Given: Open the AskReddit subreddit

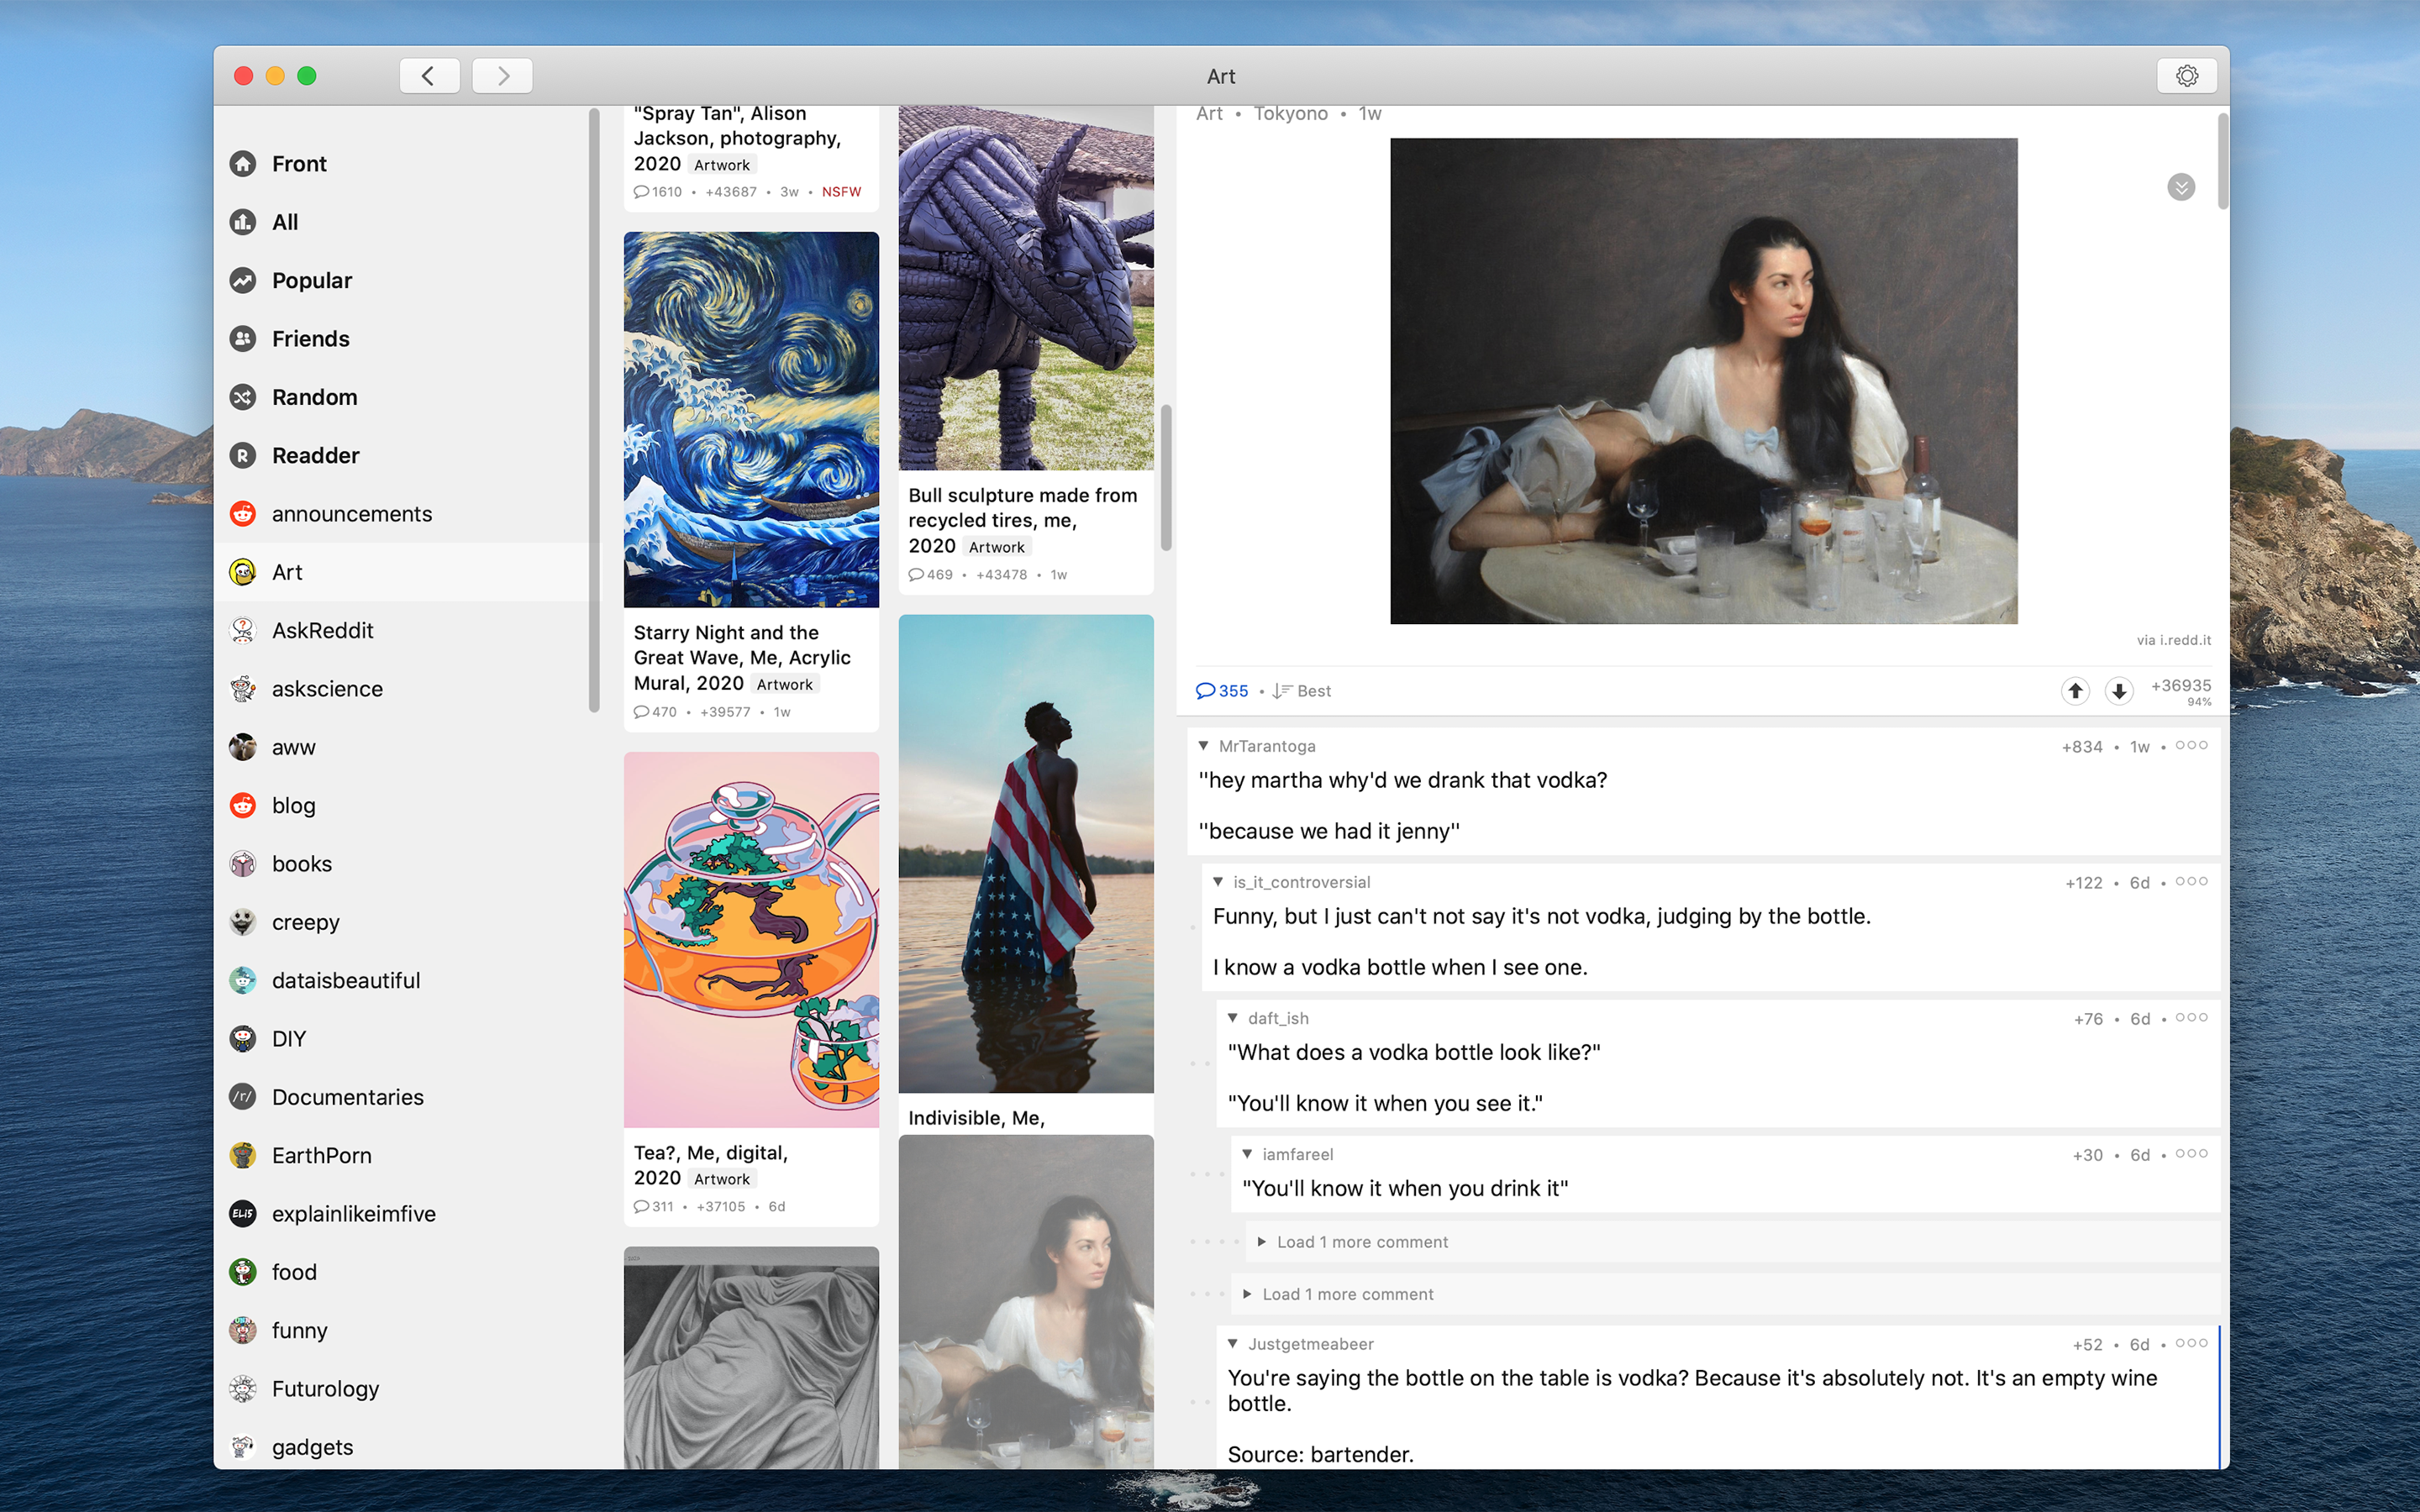Looking at the screenshot, I should (x=322, y=630).
